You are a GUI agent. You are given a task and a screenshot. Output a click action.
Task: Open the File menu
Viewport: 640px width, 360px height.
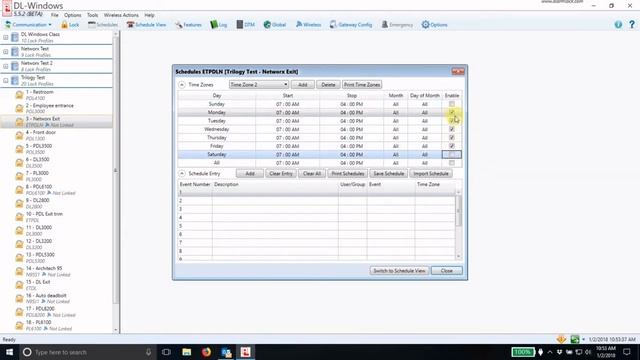click(55, 15)
